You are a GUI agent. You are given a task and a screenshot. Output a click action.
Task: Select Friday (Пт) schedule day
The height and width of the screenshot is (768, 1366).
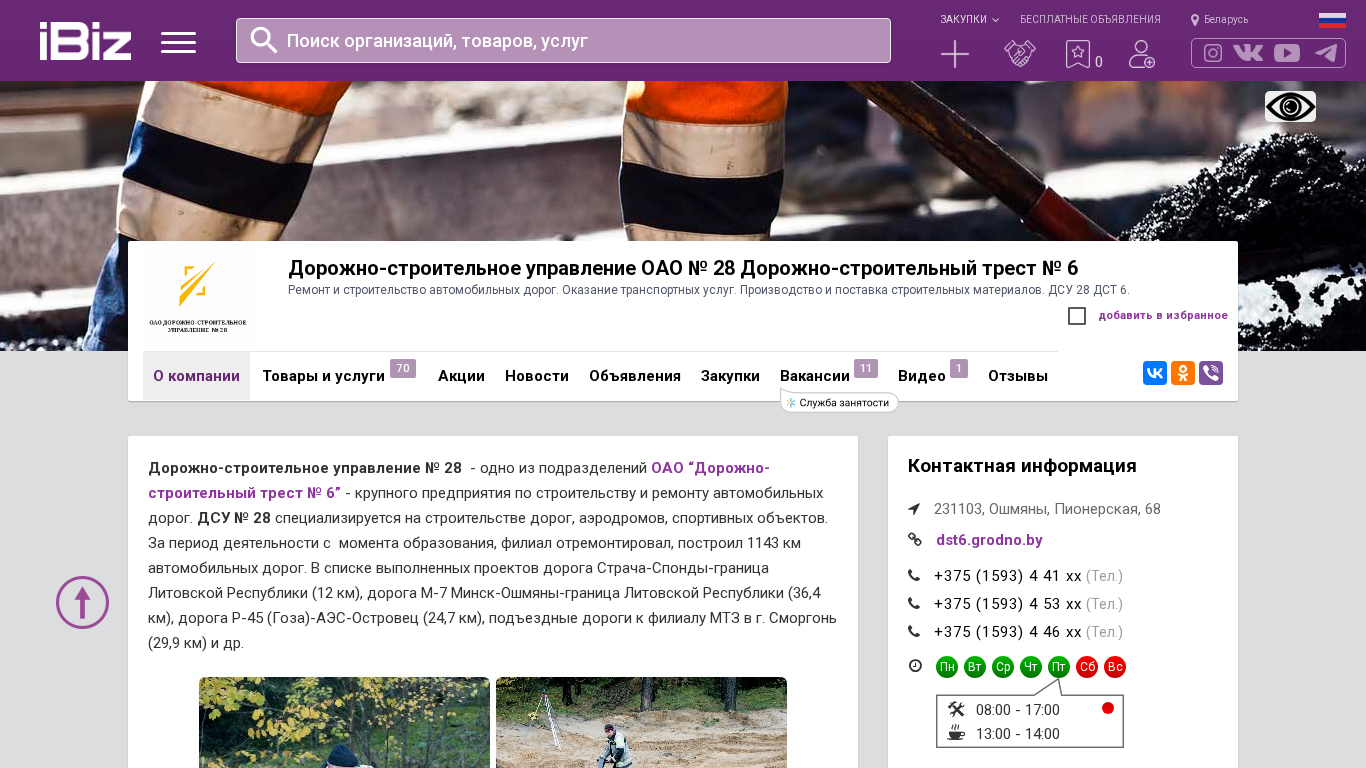click(x=1059, y=667)
